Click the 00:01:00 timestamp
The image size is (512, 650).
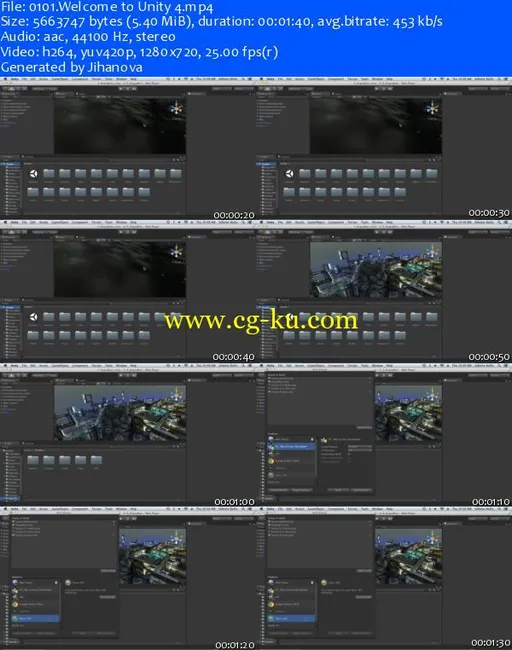[x=235, y=502]
